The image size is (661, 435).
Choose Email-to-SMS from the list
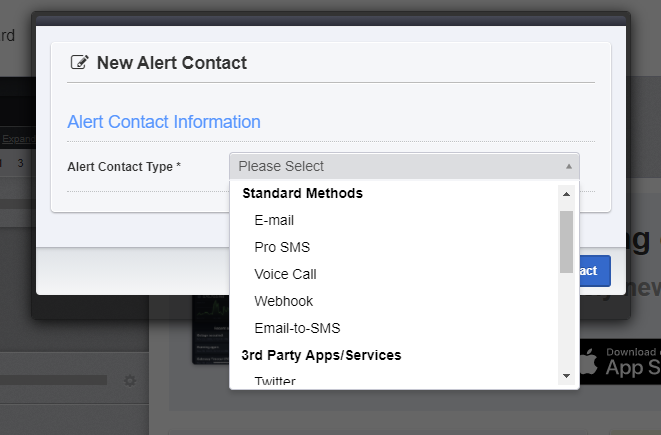298,328
